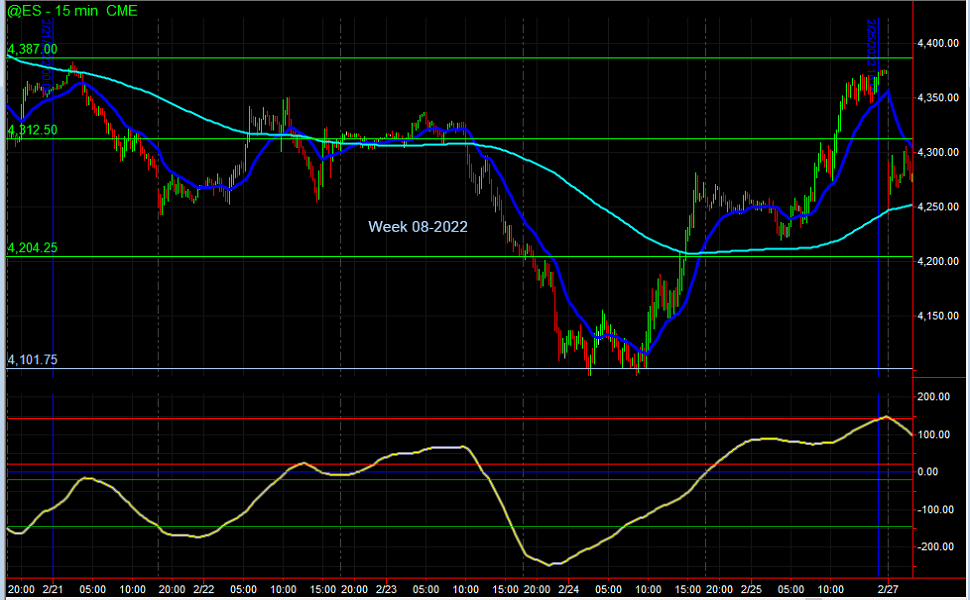Select the 4,312.50 level label

(x=33, y=130)
